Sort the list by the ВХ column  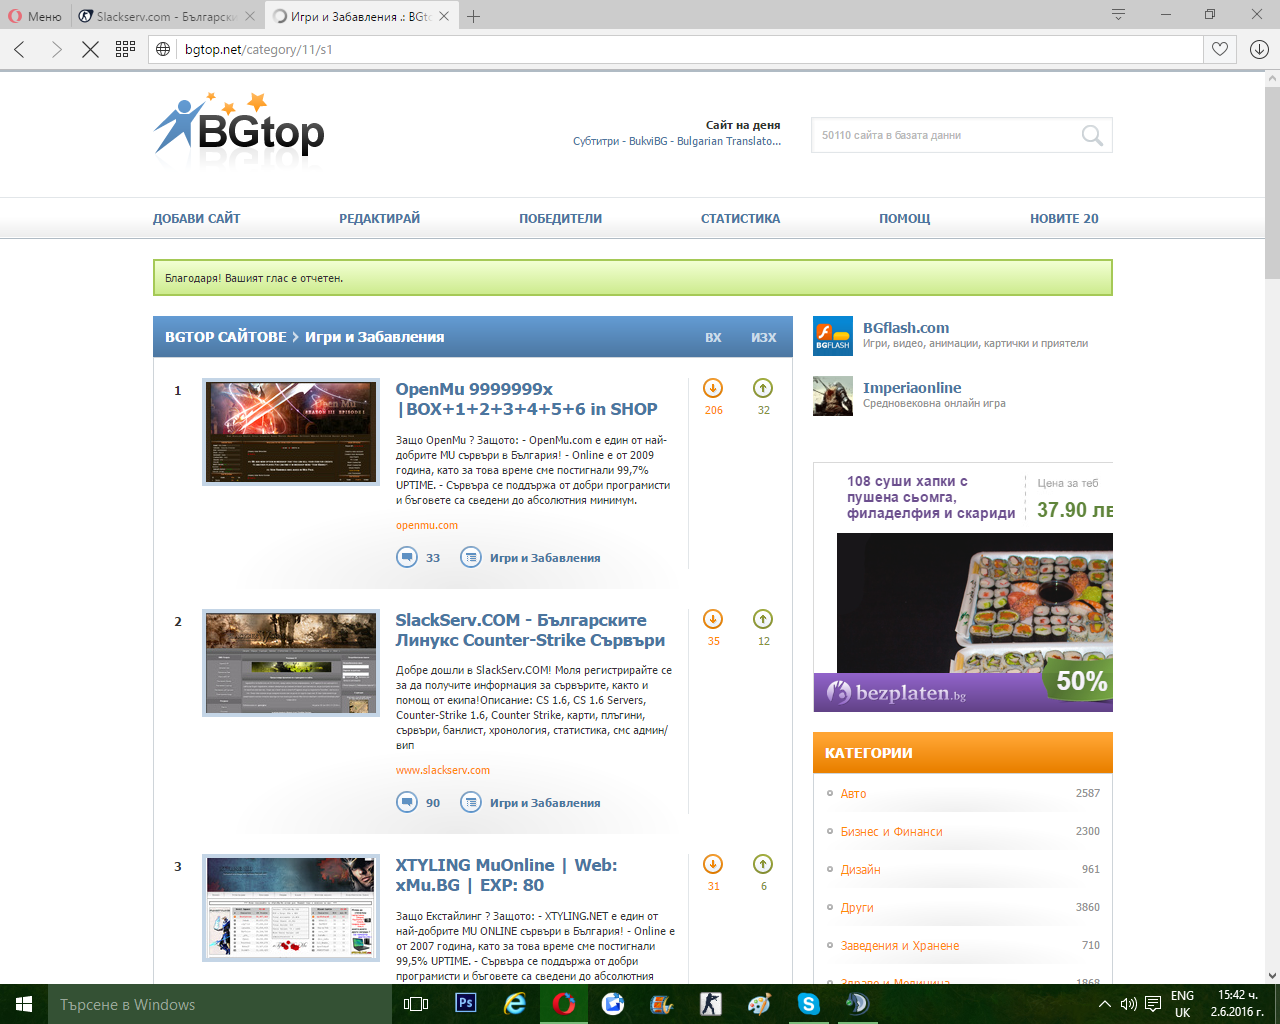coord(713,337)
